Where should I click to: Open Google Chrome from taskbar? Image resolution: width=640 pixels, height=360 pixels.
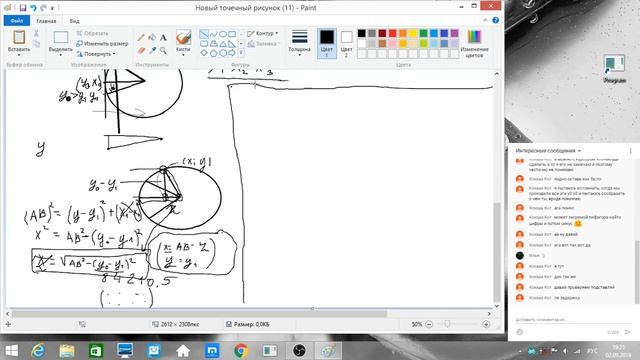(241, 351)
